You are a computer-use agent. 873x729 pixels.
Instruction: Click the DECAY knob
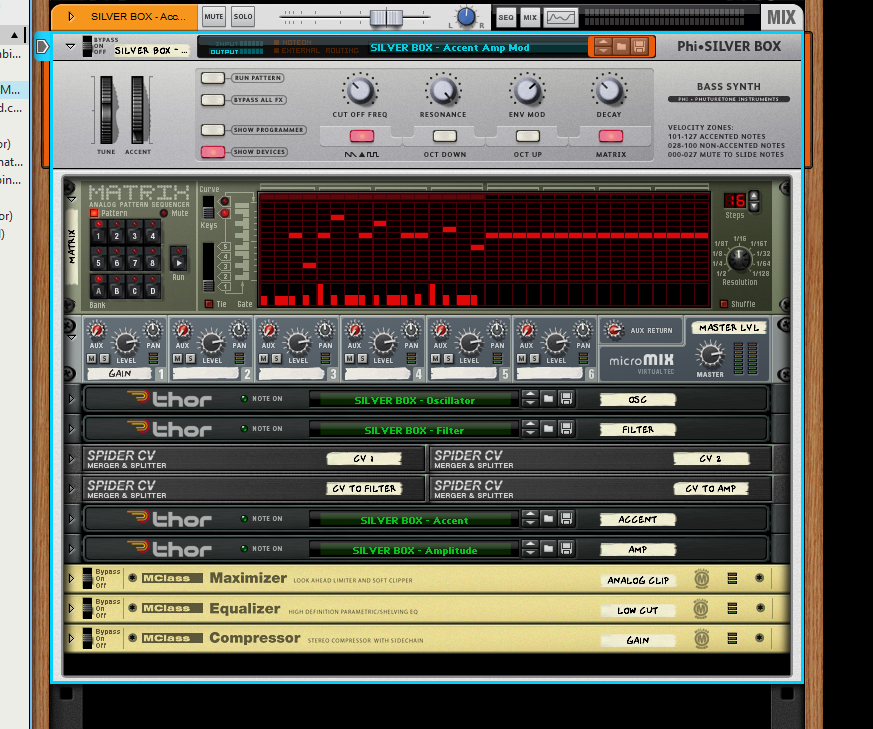[609, 91]
